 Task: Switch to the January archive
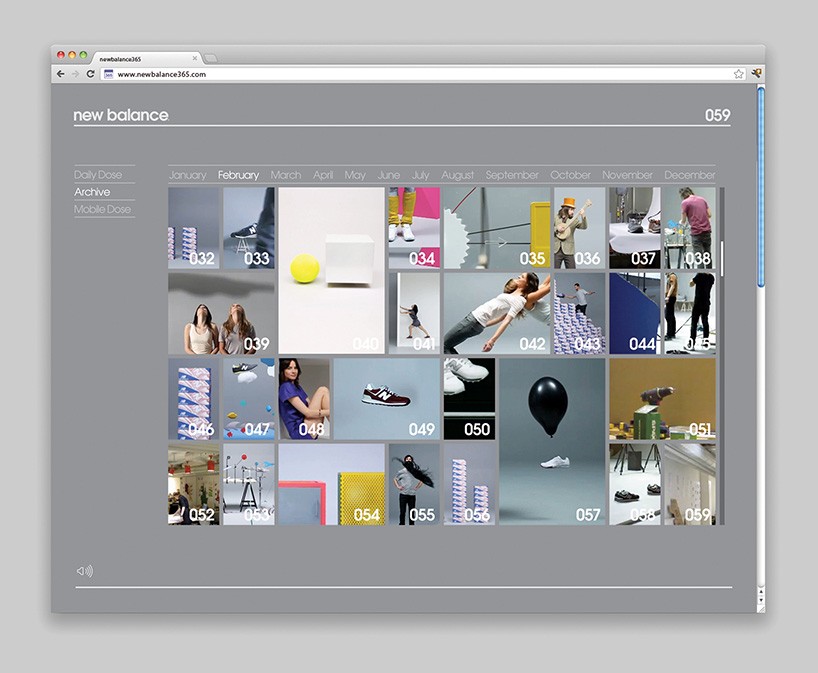point(188,175)
